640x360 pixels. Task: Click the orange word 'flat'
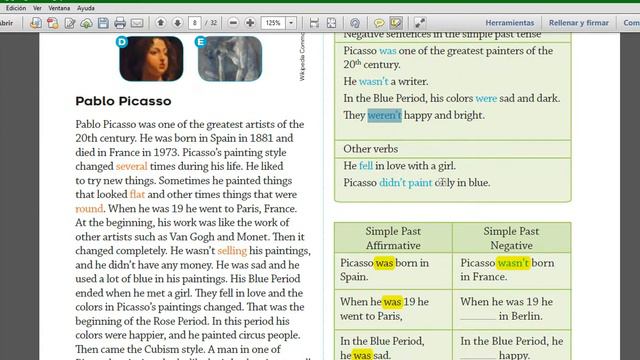[x=137, y=195]
